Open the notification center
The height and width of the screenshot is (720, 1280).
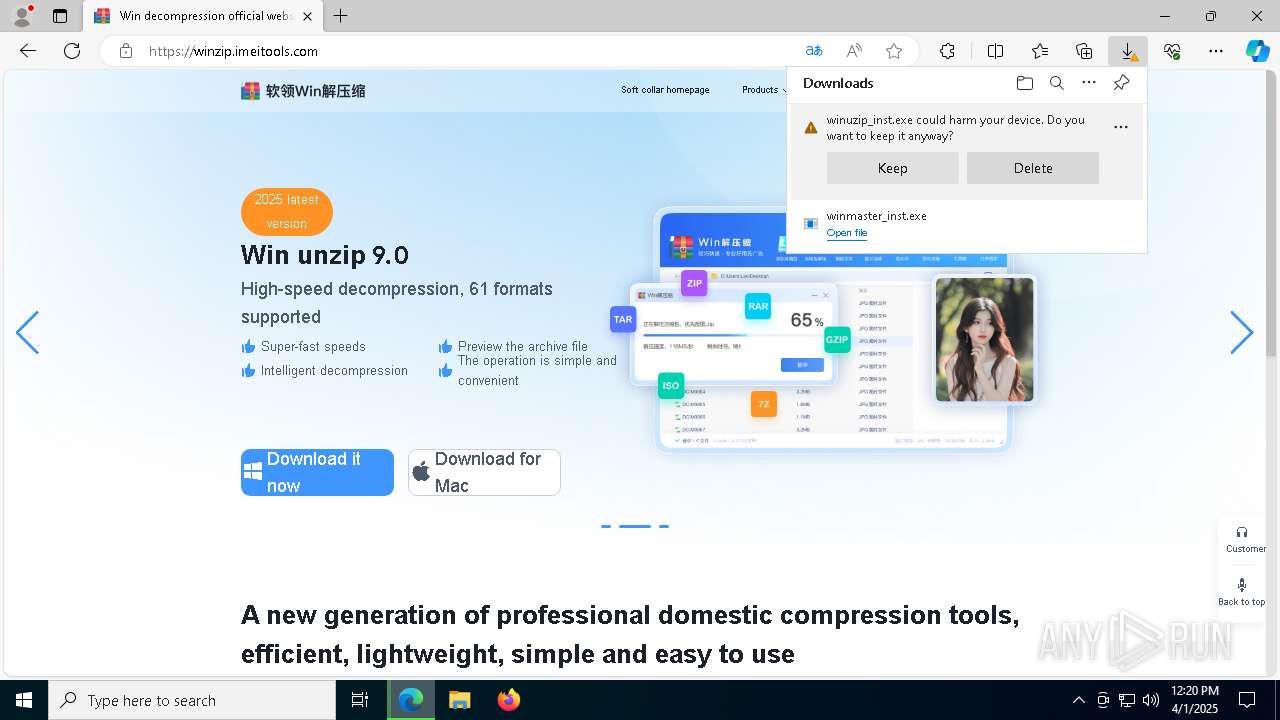click(x=1247, y=700)
